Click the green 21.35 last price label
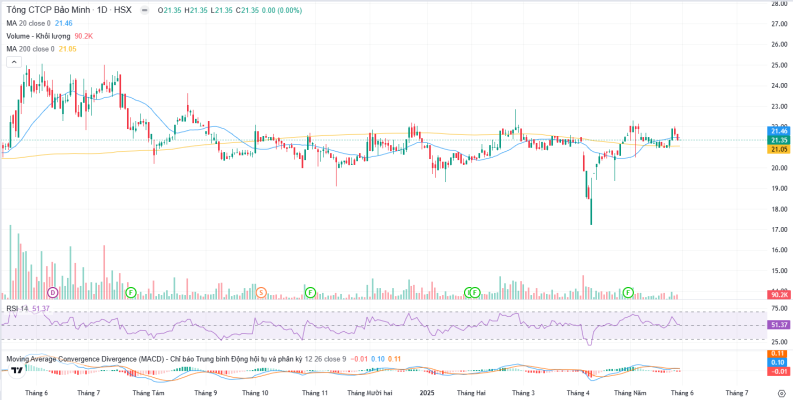The width and height of the screenshot is (793, 400). [x=779, y=140]
